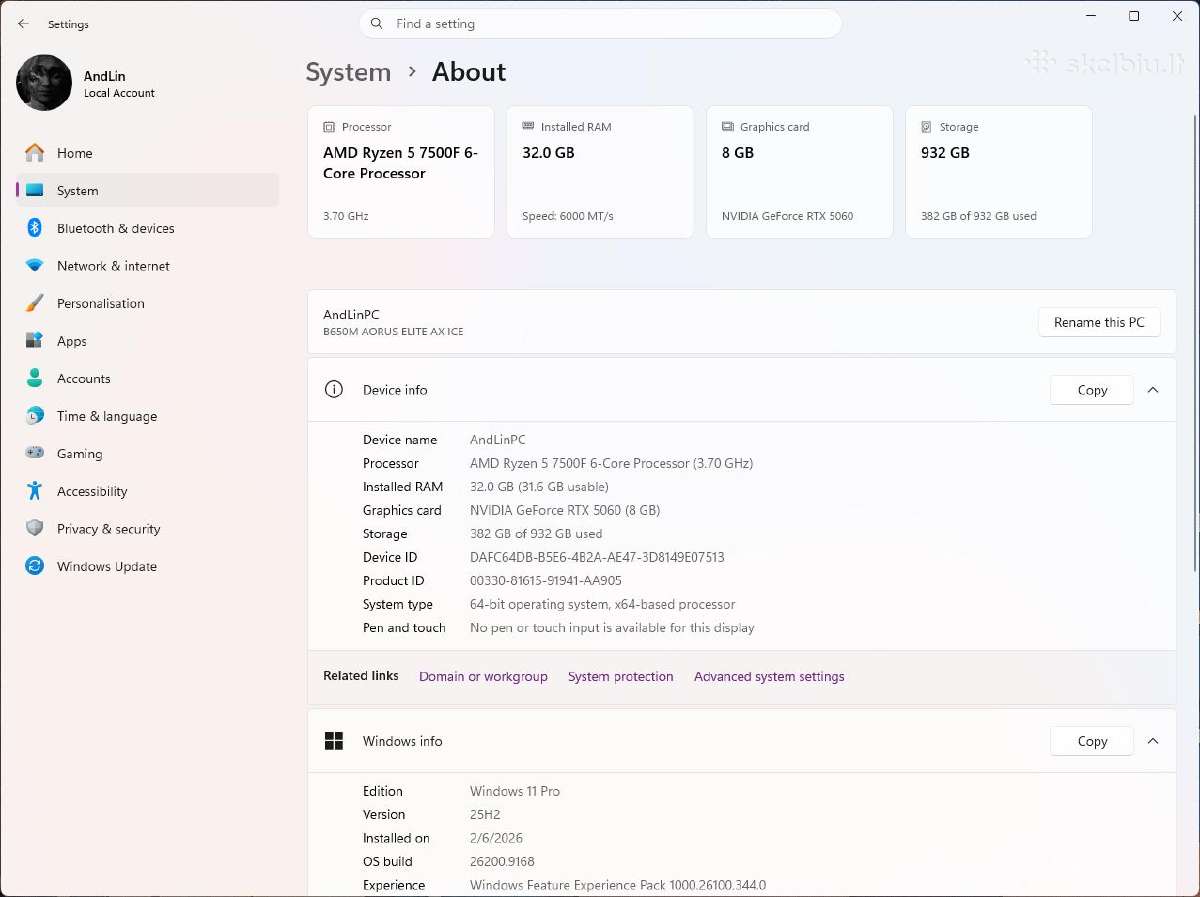Click the Personalisation paintbrush icon
The width and height of the screenshot is (1200, 897).
click(35, 303)
